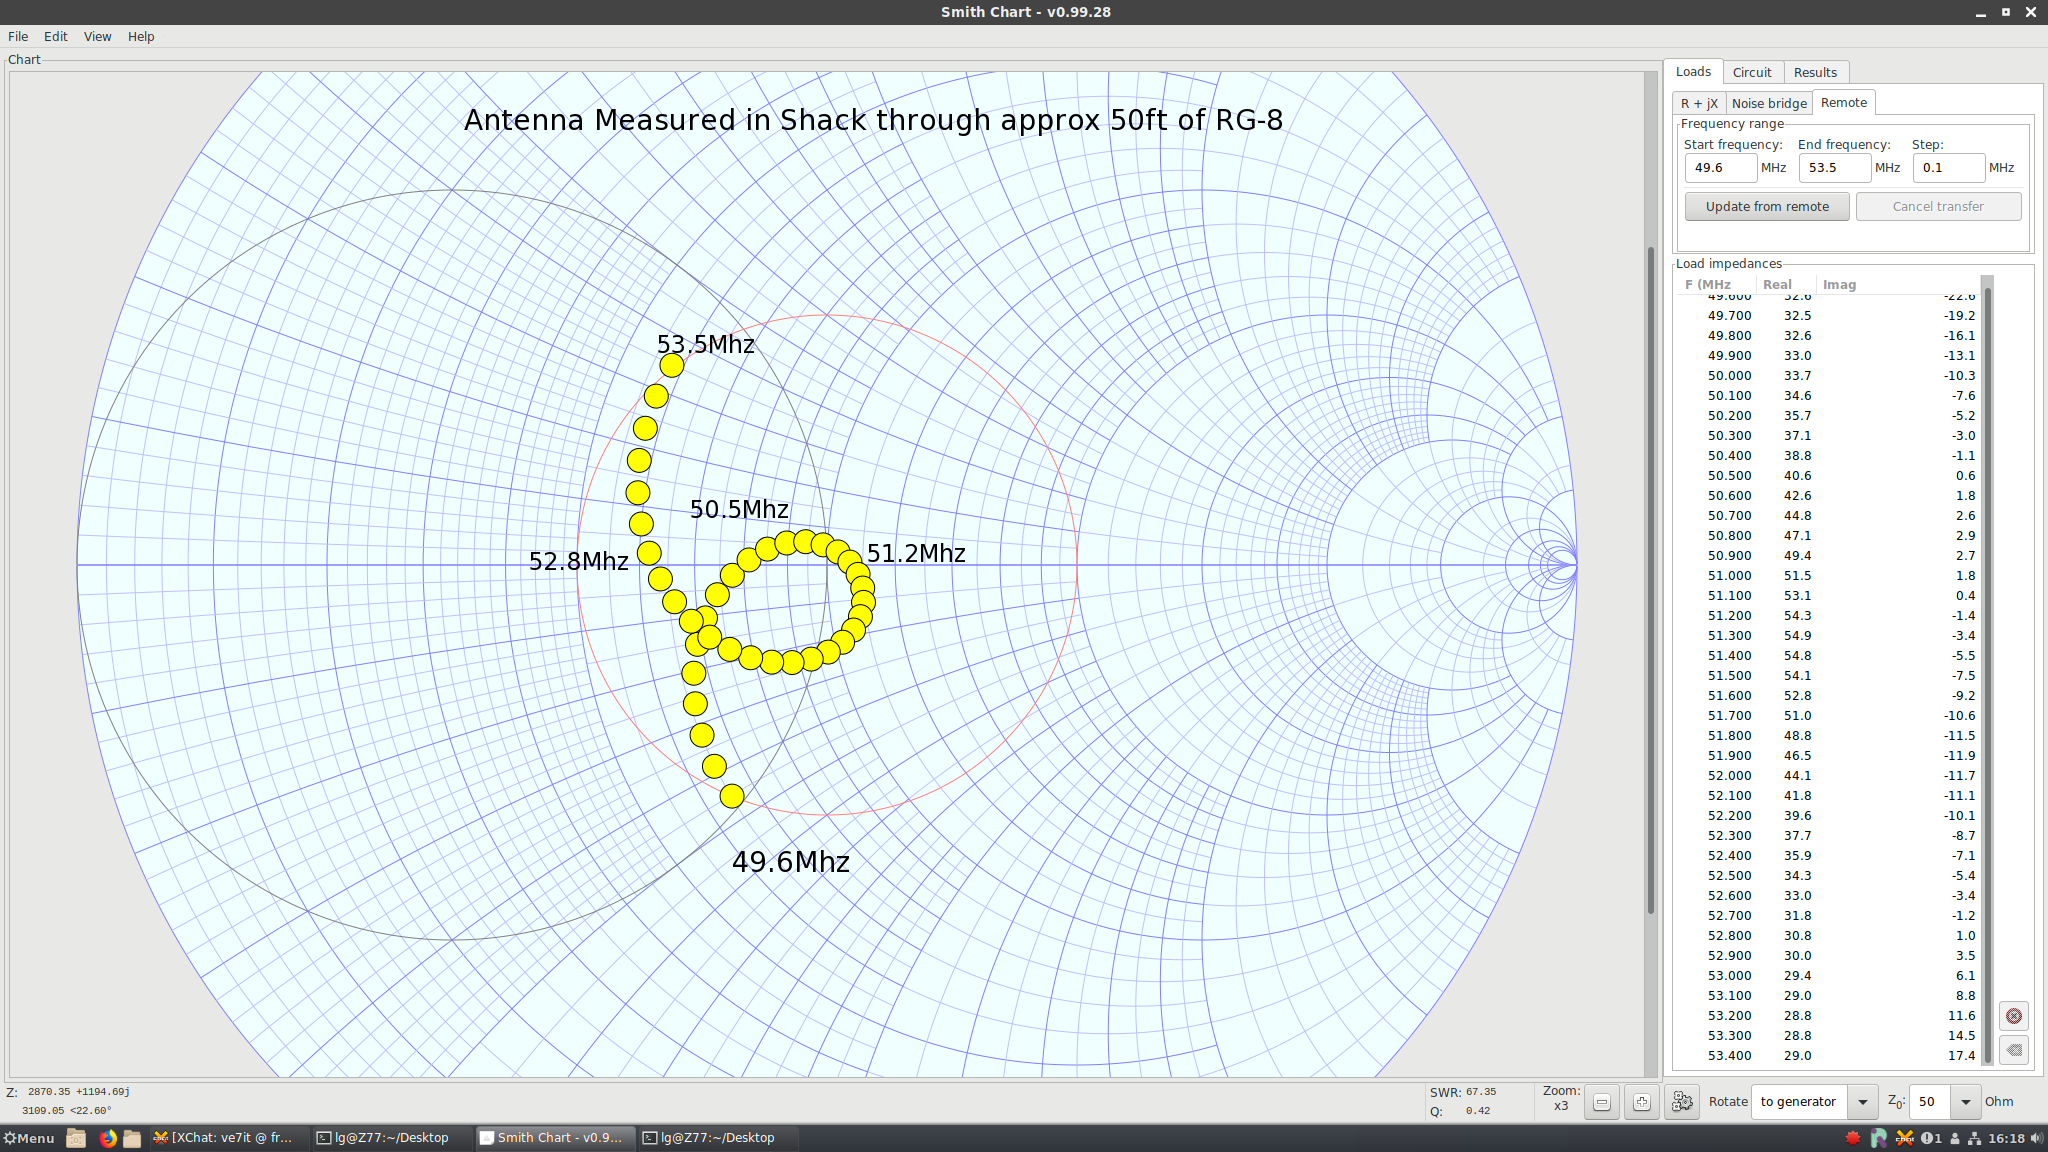Select the 52.300 MHz impedance row
Viewport: 2048px width, 1152px height.
coord(1829,836)
